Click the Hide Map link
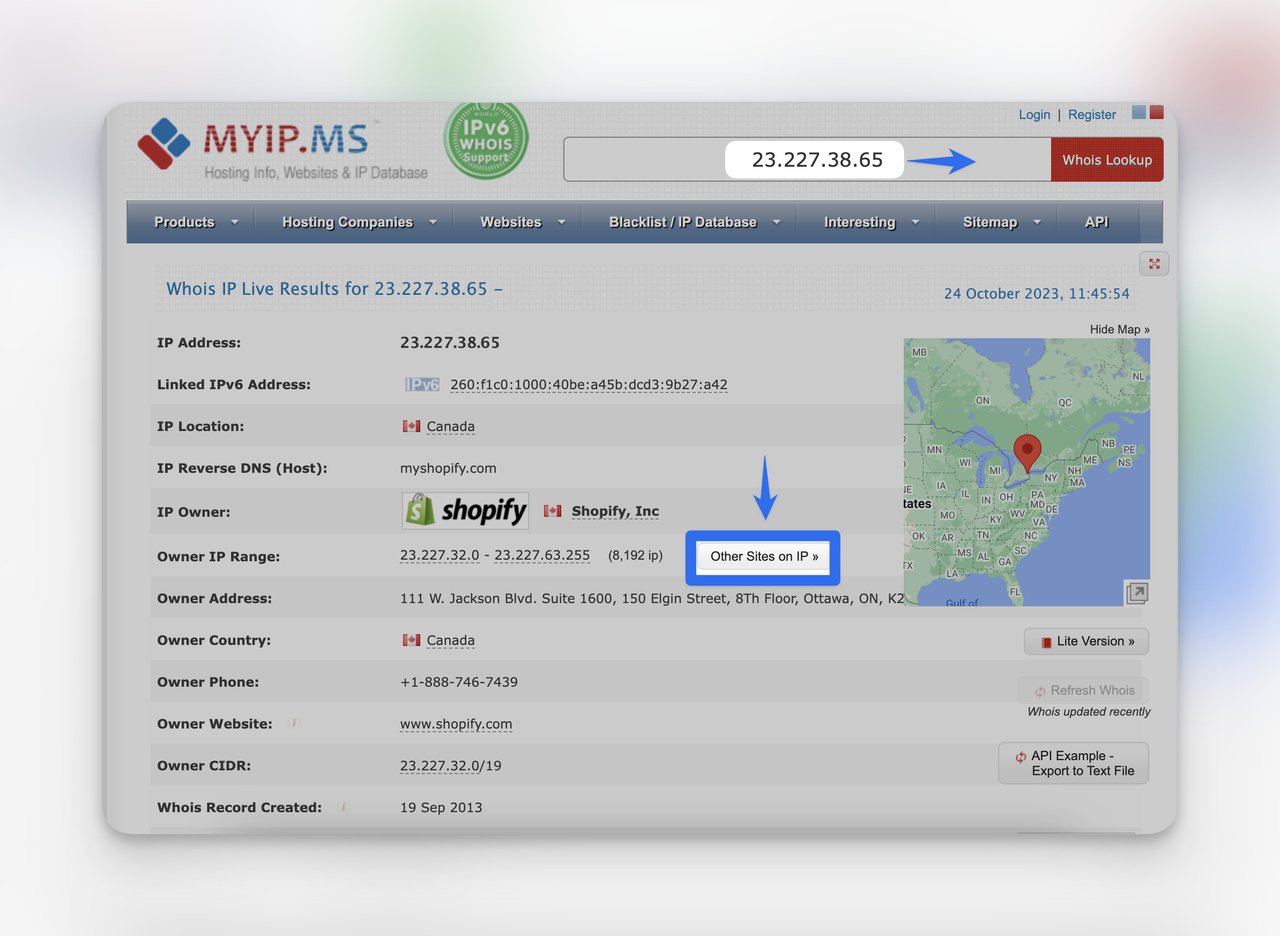This screenshot has height=936, width=1280. pyautogui.click(x=1120, y=329)
